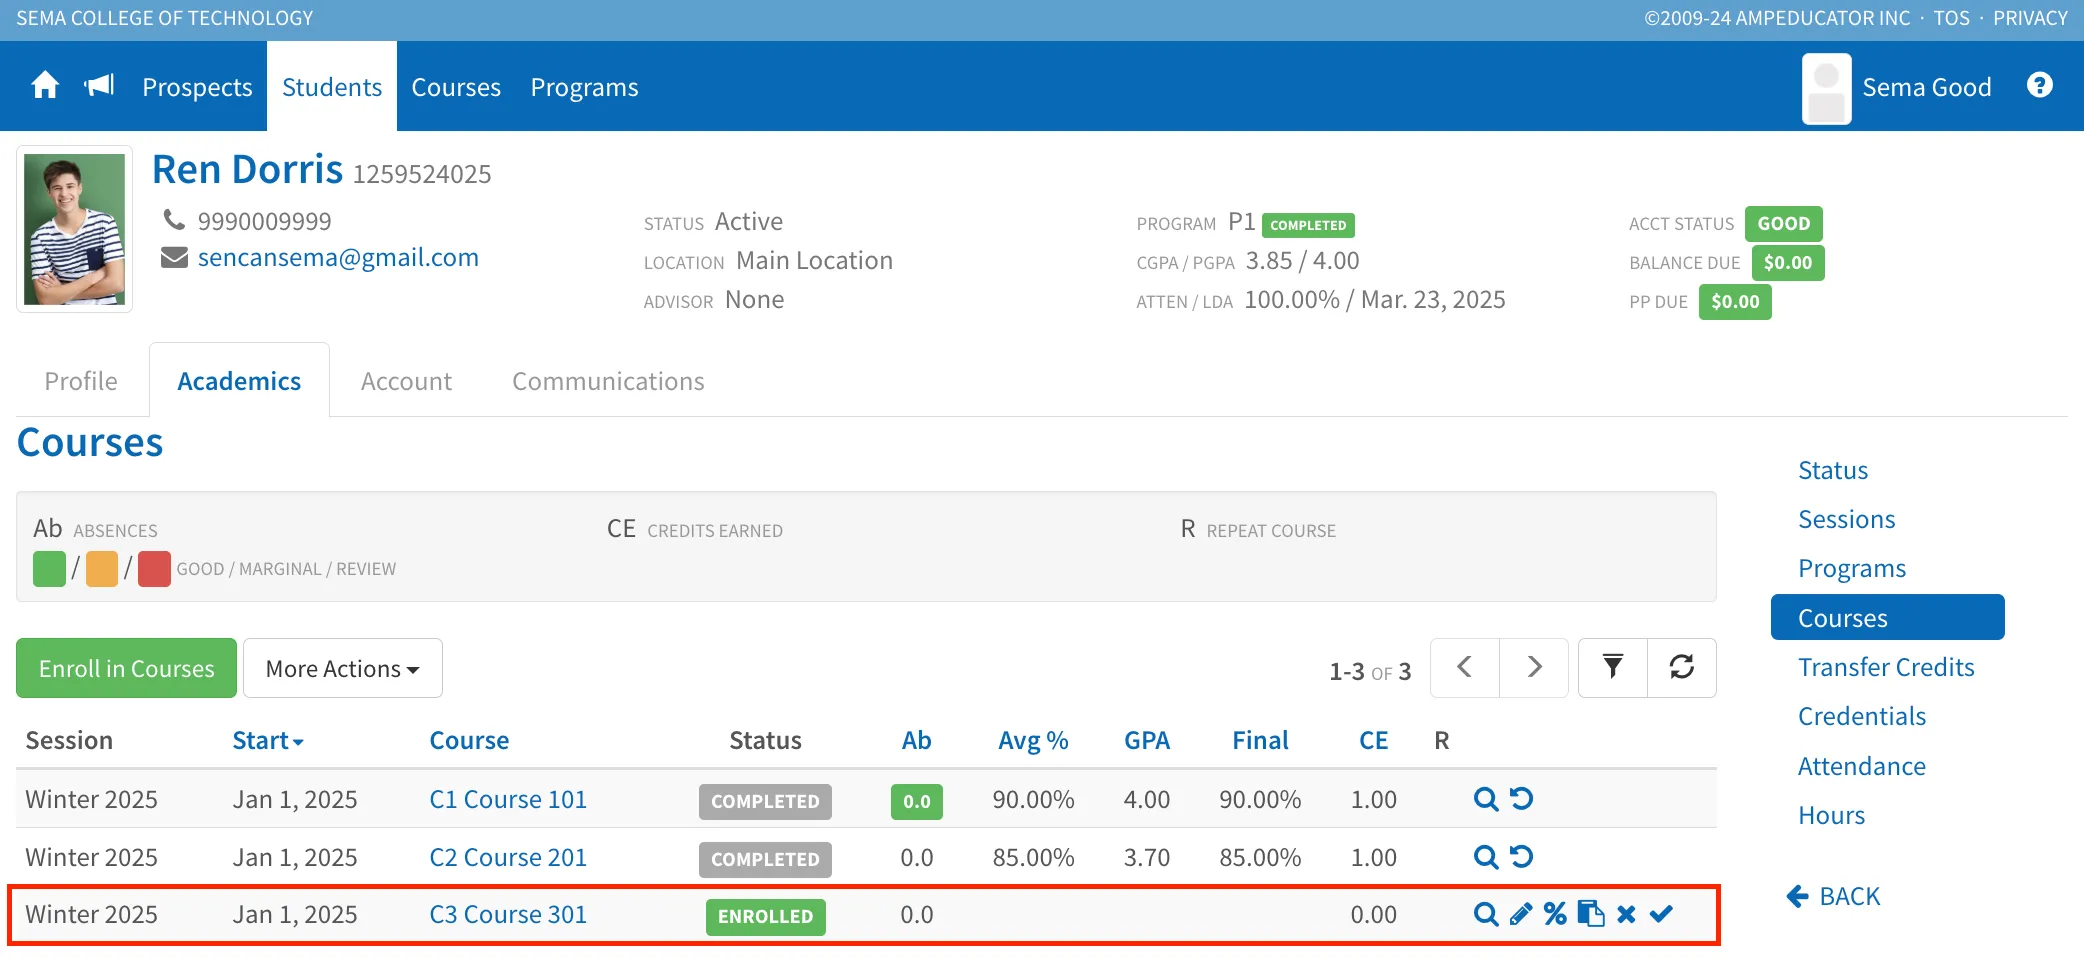Open the Communications tab
Screen dimensions: 2084x958
tap(608, 381)
